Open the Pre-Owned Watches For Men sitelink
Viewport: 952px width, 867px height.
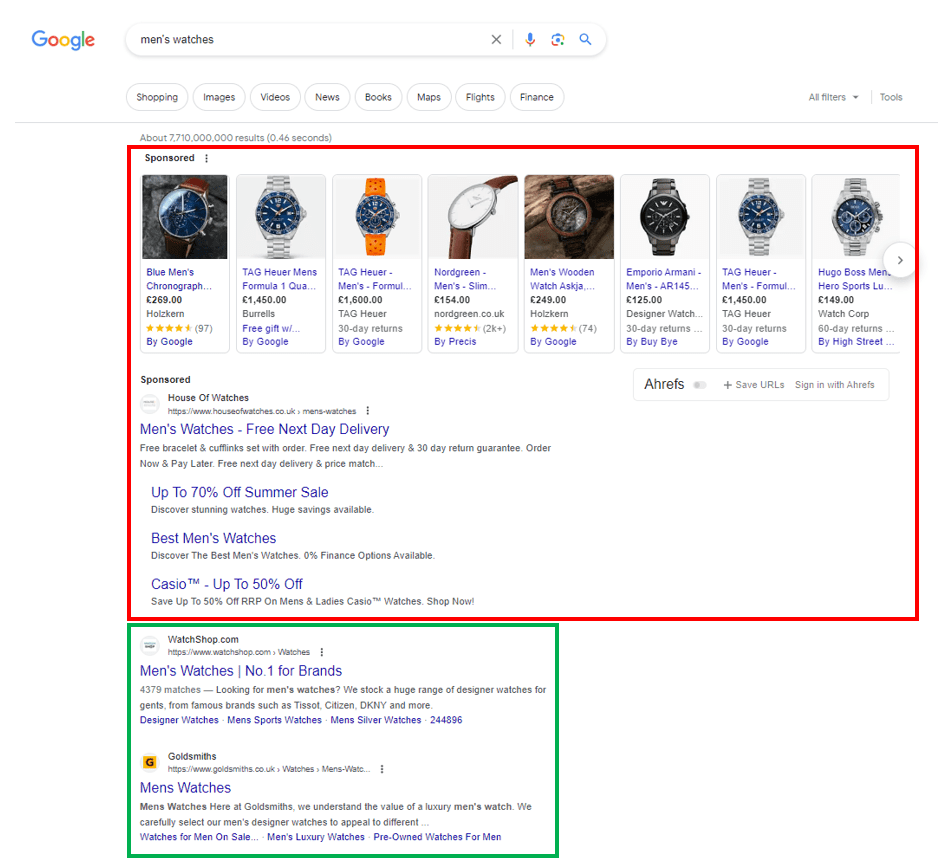point(437,837)
